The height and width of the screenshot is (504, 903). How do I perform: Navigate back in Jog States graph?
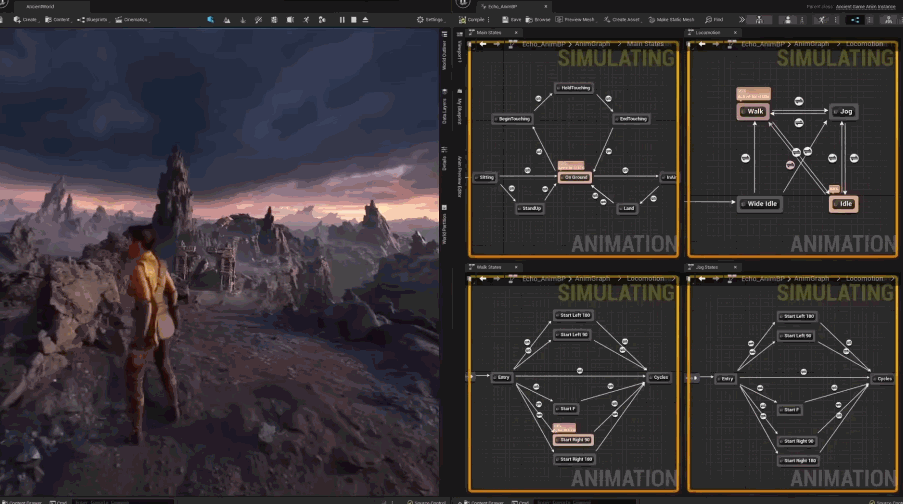[701, 279]
